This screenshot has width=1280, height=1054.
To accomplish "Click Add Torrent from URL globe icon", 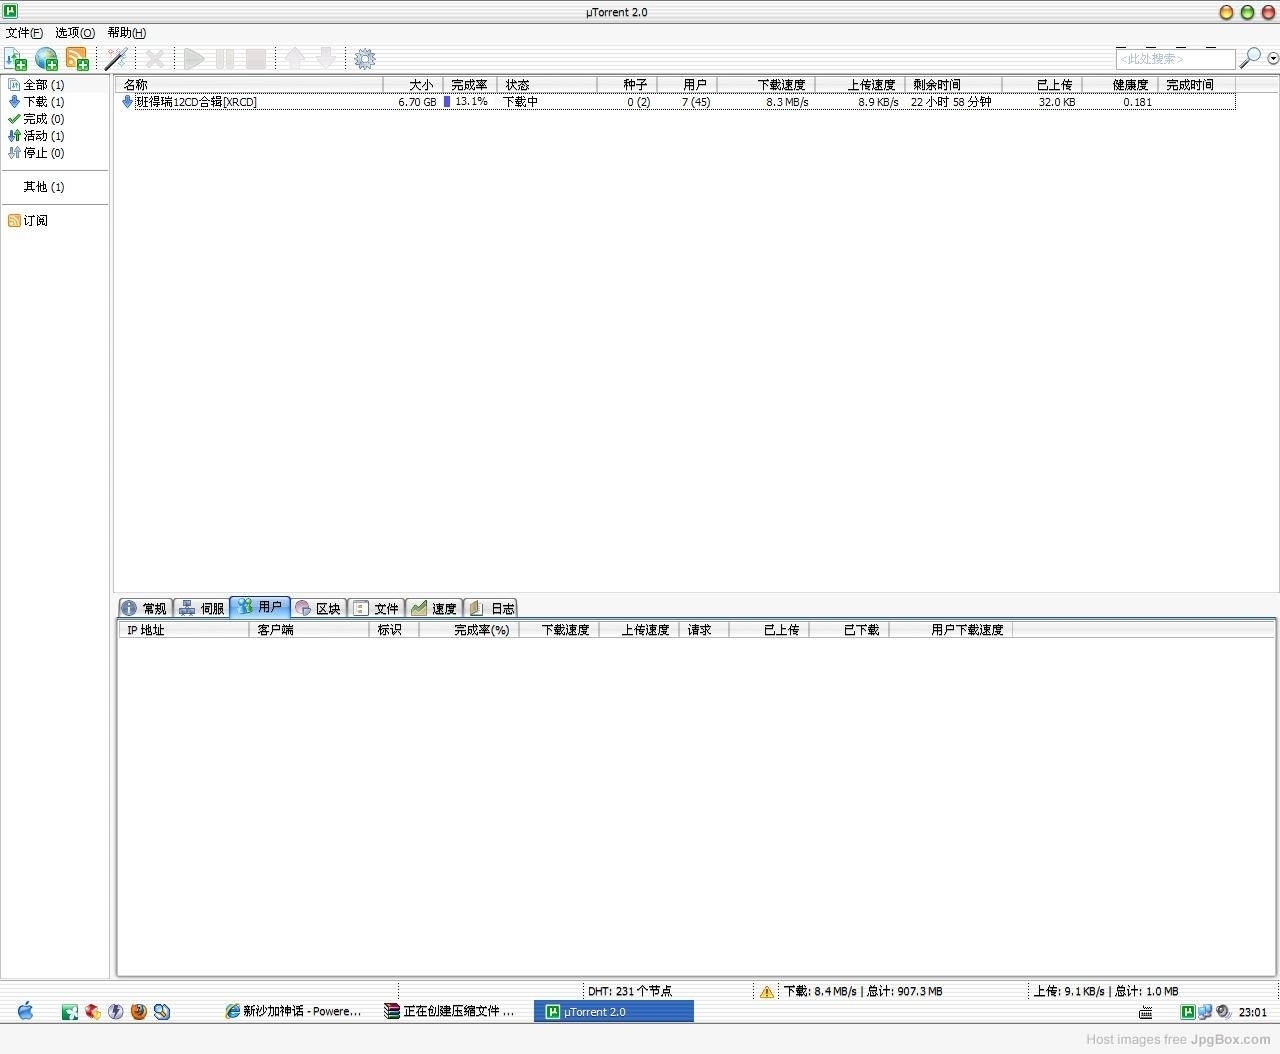I will (46, 59).
